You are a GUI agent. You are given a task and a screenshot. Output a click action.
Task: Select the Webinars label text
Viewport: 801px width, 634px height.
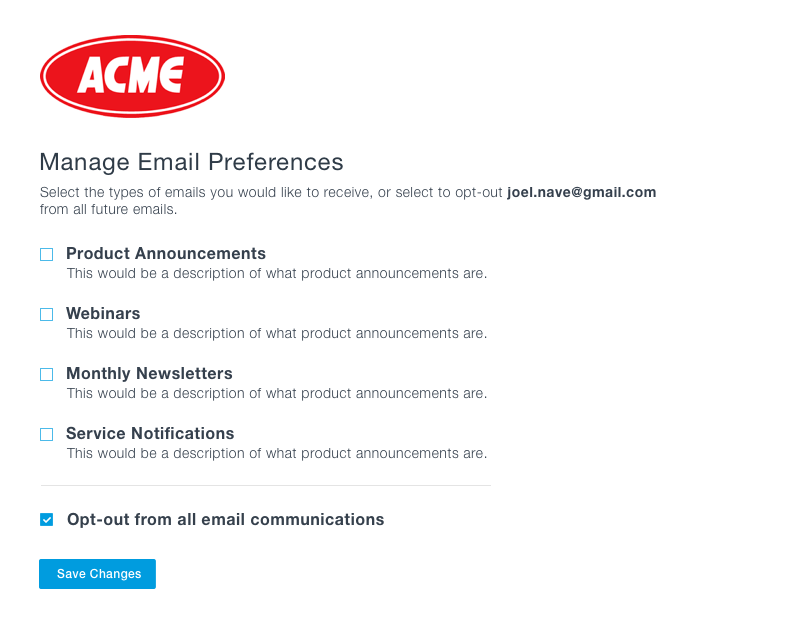[103, 313]
